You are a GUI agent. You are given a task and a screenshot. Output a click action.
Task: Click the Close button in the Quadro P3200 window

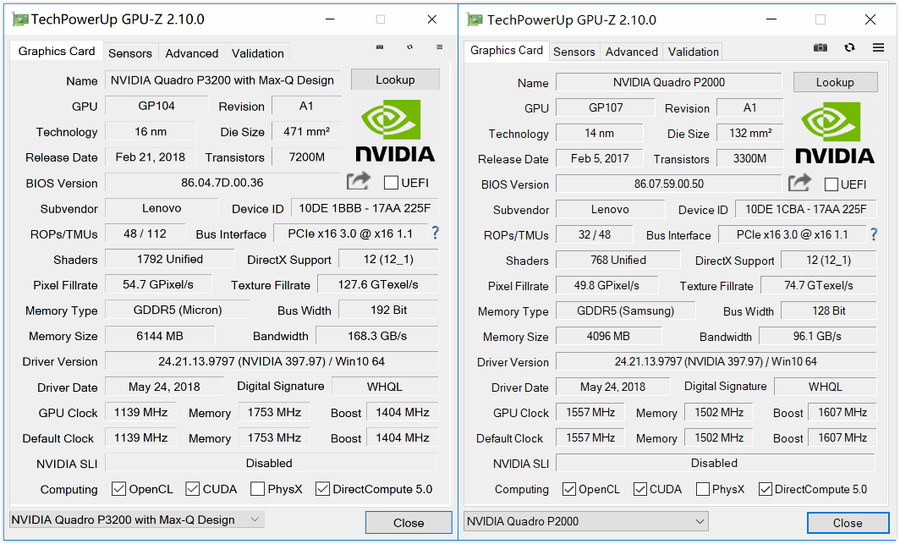click(408, 522)
